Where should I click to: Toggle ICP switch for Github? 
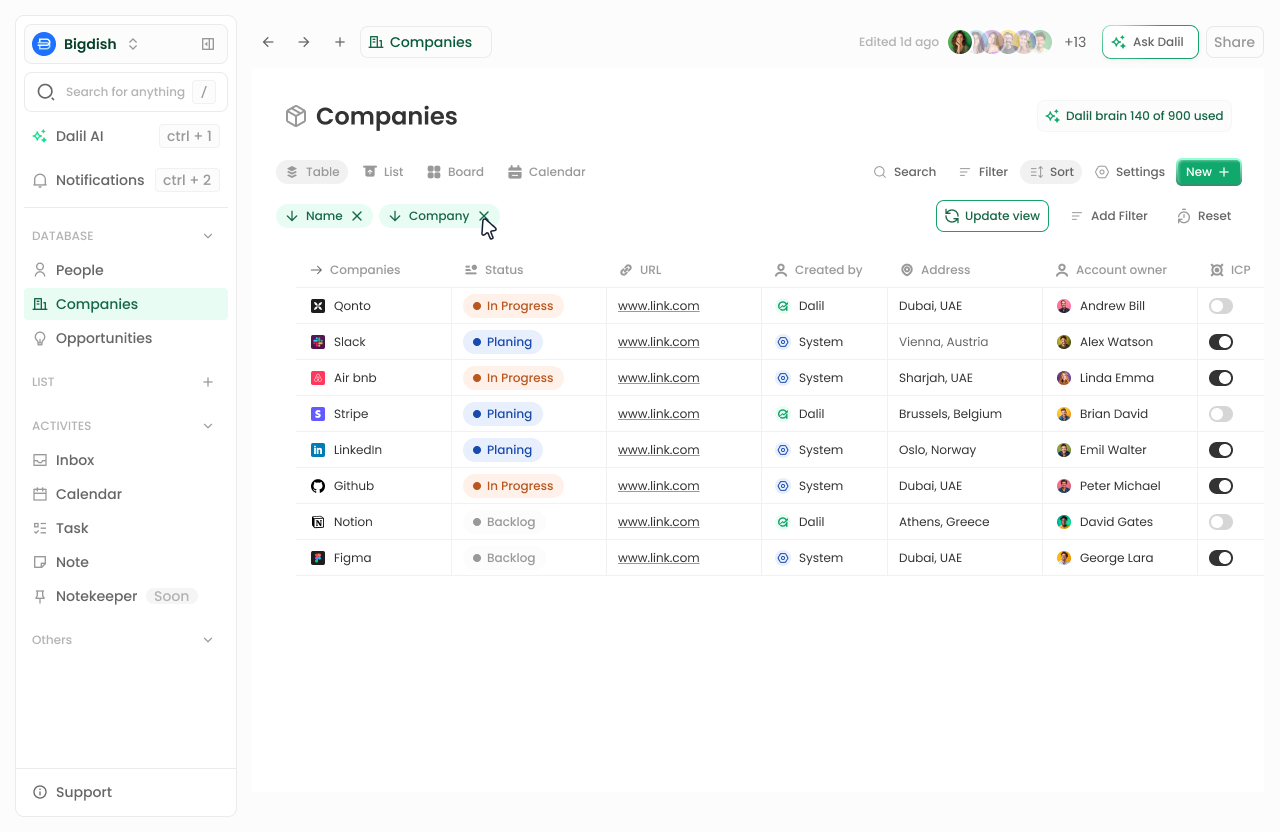1221,486
